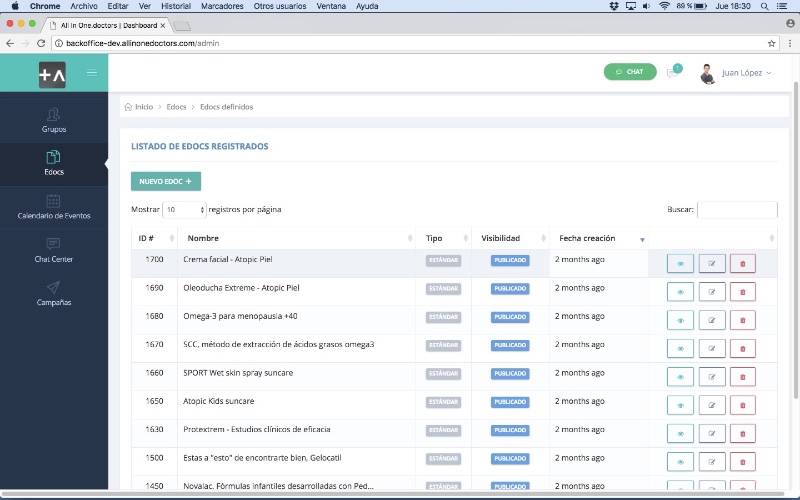
Task: View SCC método de extracción edoc
Action: click(x=680, y=348)
